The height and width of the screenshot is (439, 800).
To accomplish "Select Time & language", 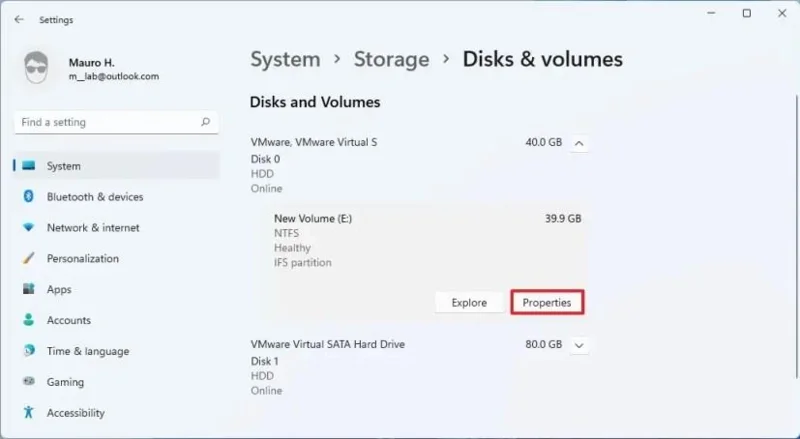I will [117, 351].
